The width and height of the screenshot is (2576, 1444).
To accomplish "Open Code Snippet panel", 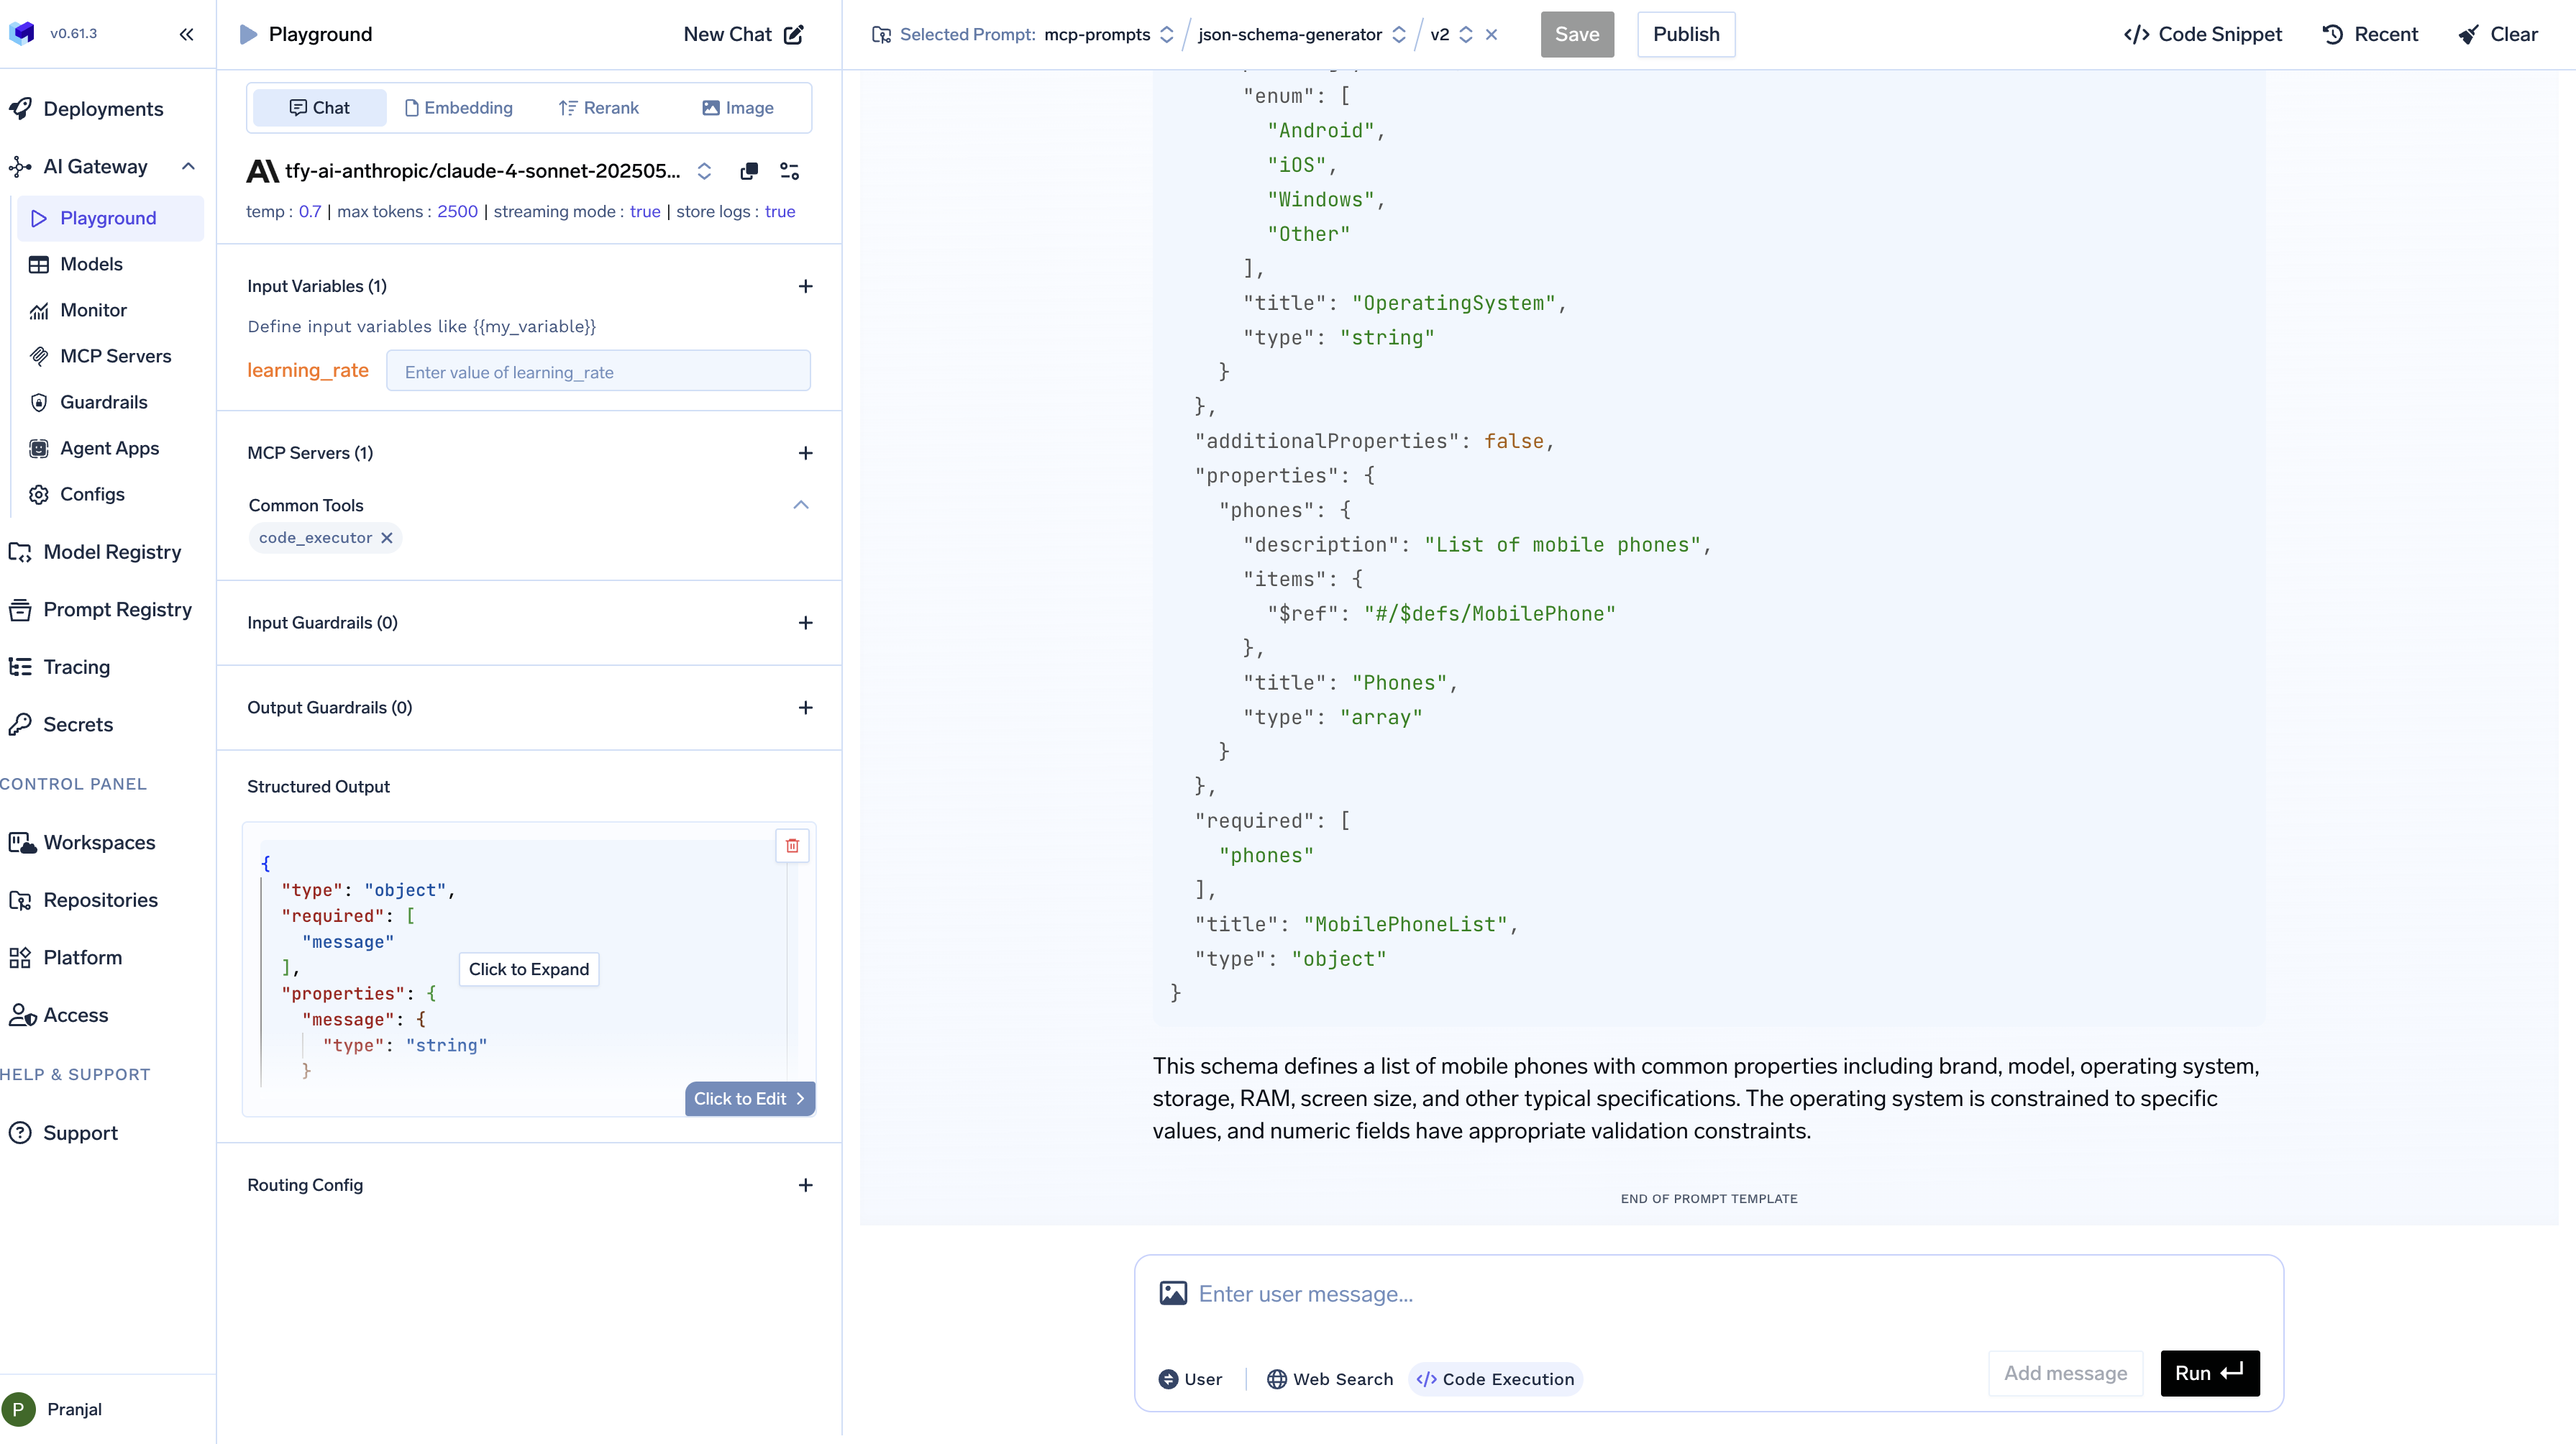I will pyautogui.click(x=2203, y=34).
